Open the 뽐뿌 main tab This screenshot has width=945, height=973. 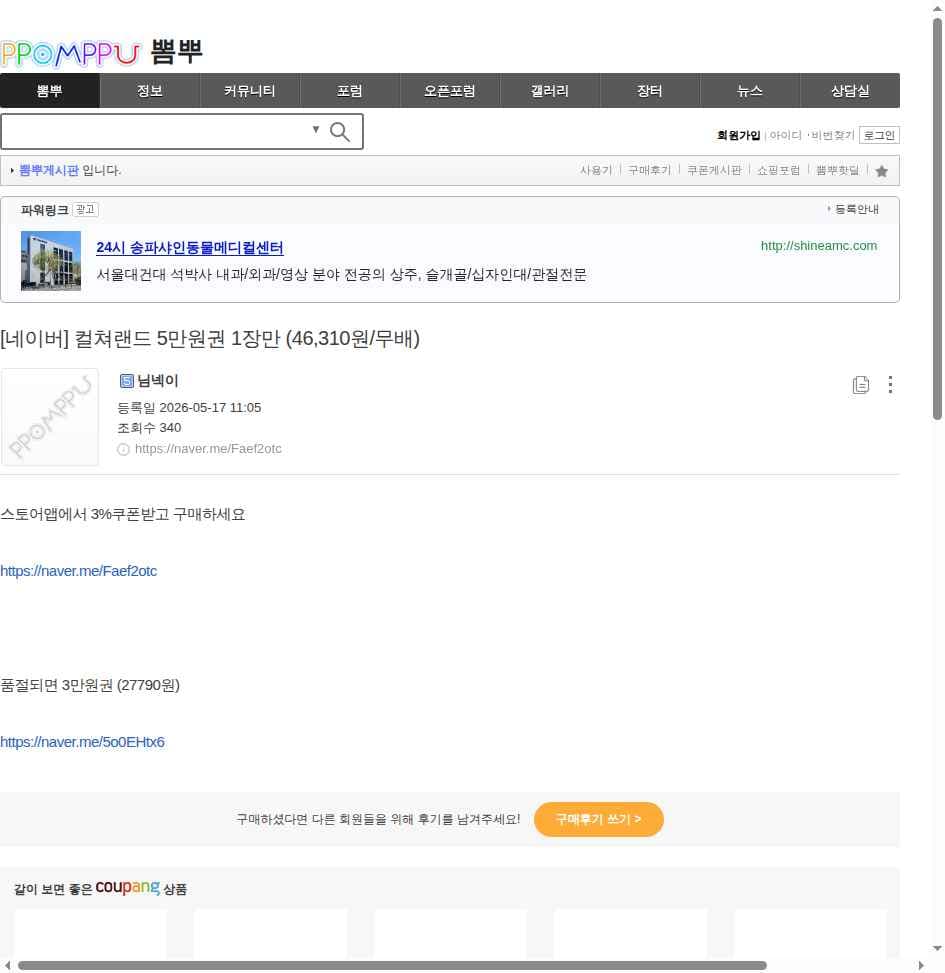[x=50, y=91]
